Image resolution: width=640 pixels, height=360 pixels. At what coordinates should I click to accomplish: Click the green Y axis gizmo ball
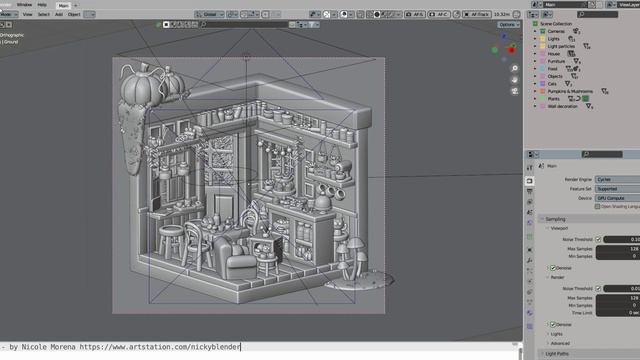pos(495,50)
